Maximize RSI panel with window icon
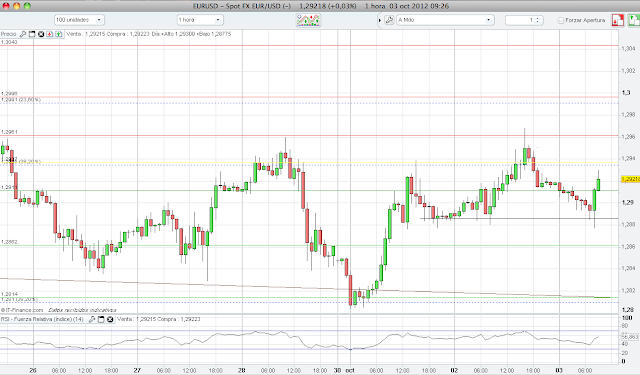Screen dimensions: 640x375 (x=101, y=319)
